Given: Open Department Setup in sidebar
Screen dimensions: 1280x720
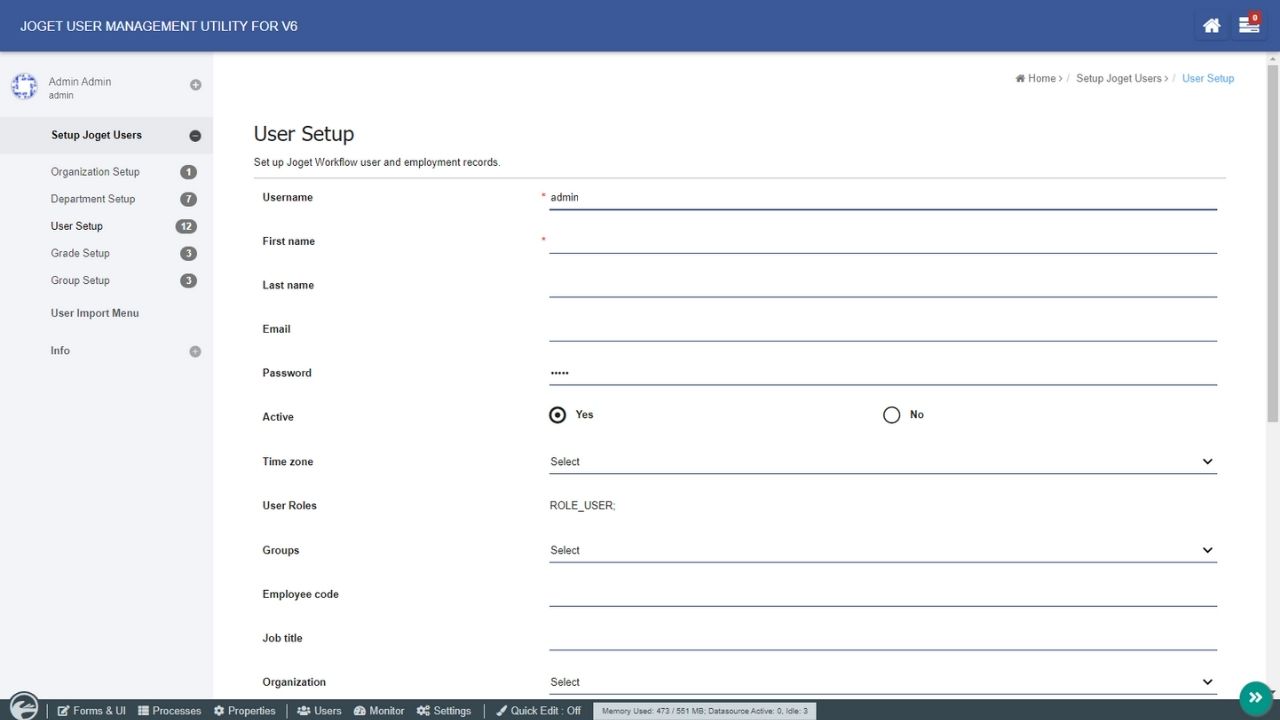Looking at the screenshot, I should (93, 199).
